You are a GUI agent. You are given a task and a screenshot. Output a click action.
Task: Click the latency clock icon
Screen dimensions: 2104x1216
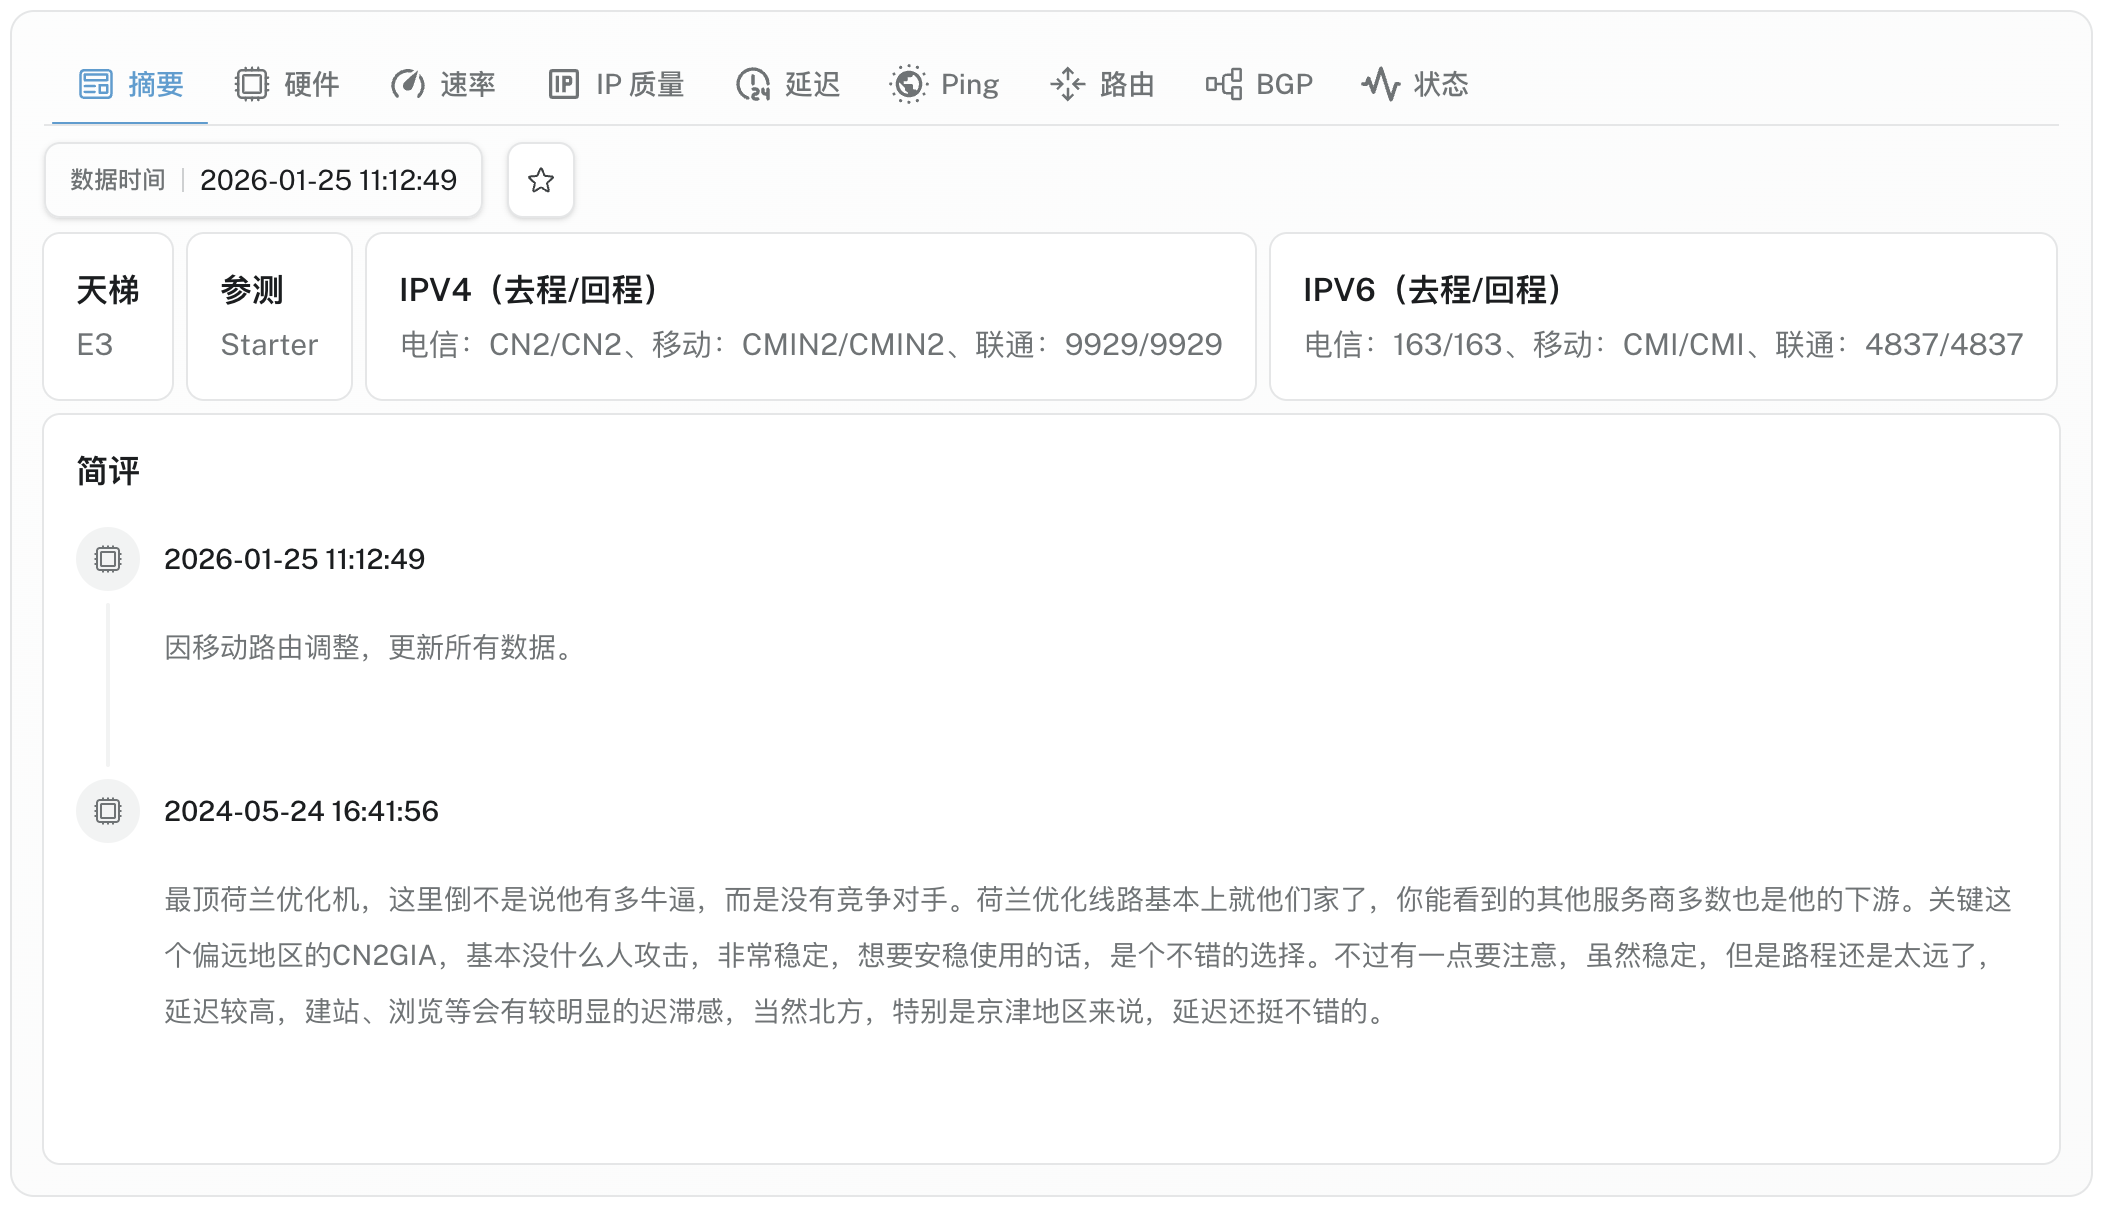753,84
